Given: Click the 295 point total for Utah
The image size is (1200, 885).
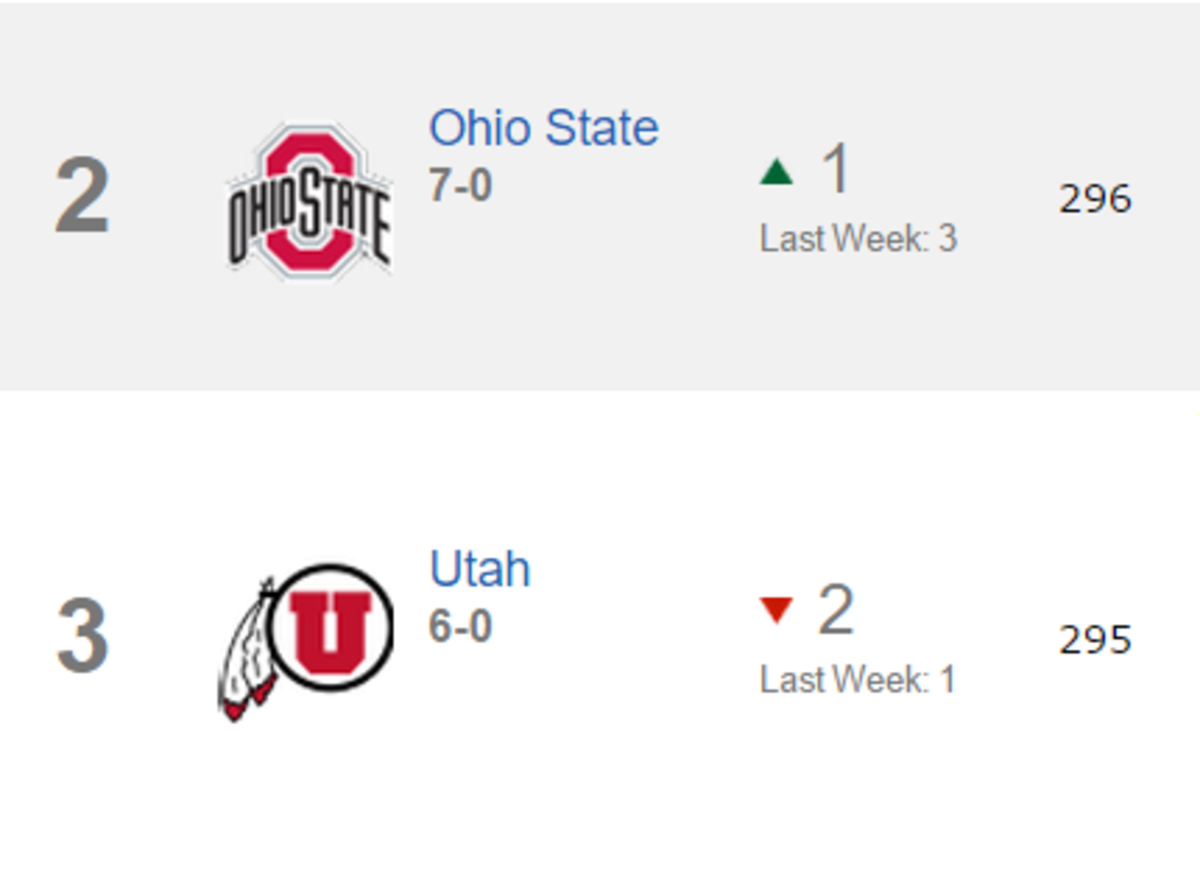Looking at the screenshot, I should [1097, 640].
